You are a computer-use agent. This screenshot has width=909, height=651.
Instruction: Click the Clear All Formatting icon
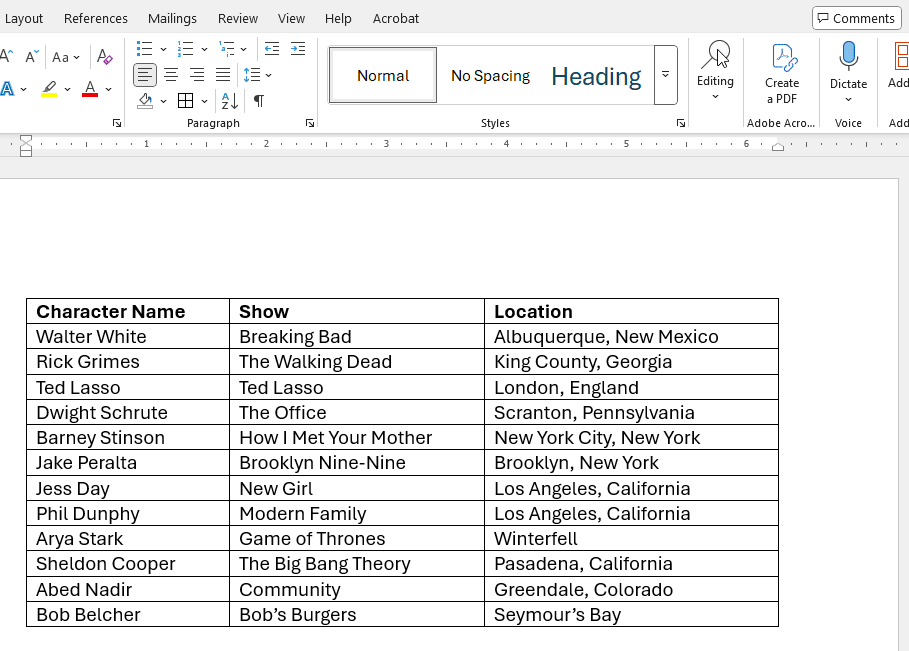[105, 57]
